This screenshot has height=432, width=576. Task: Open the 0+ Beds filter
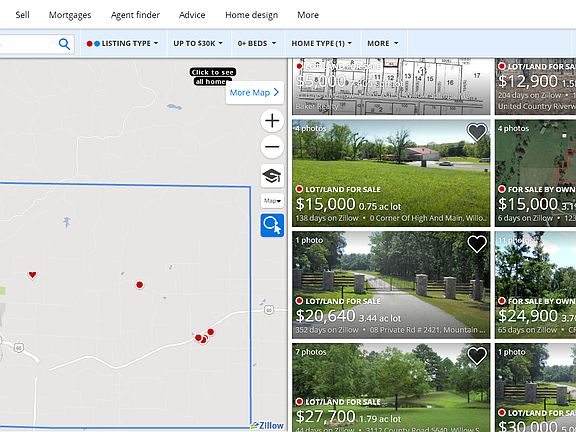pos(256,43)
